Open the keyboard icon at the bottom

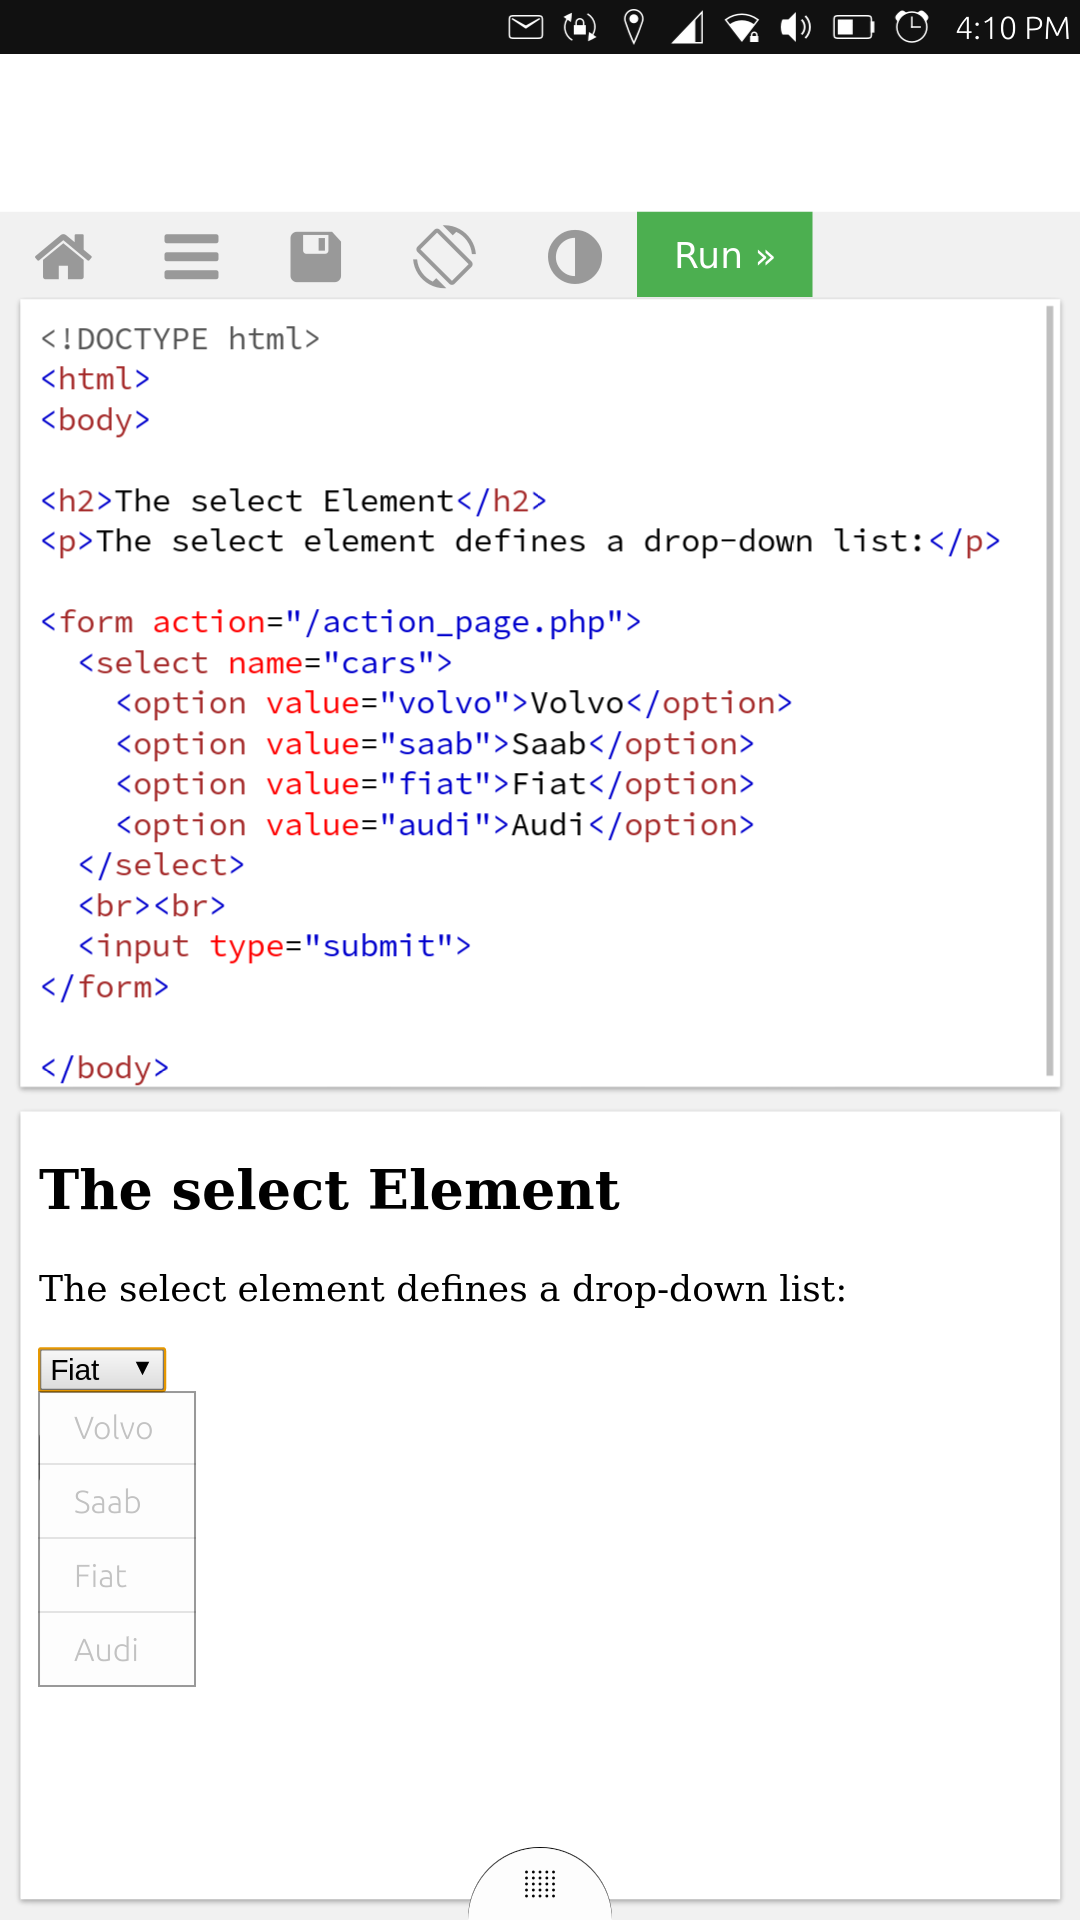coord(539,1884)
